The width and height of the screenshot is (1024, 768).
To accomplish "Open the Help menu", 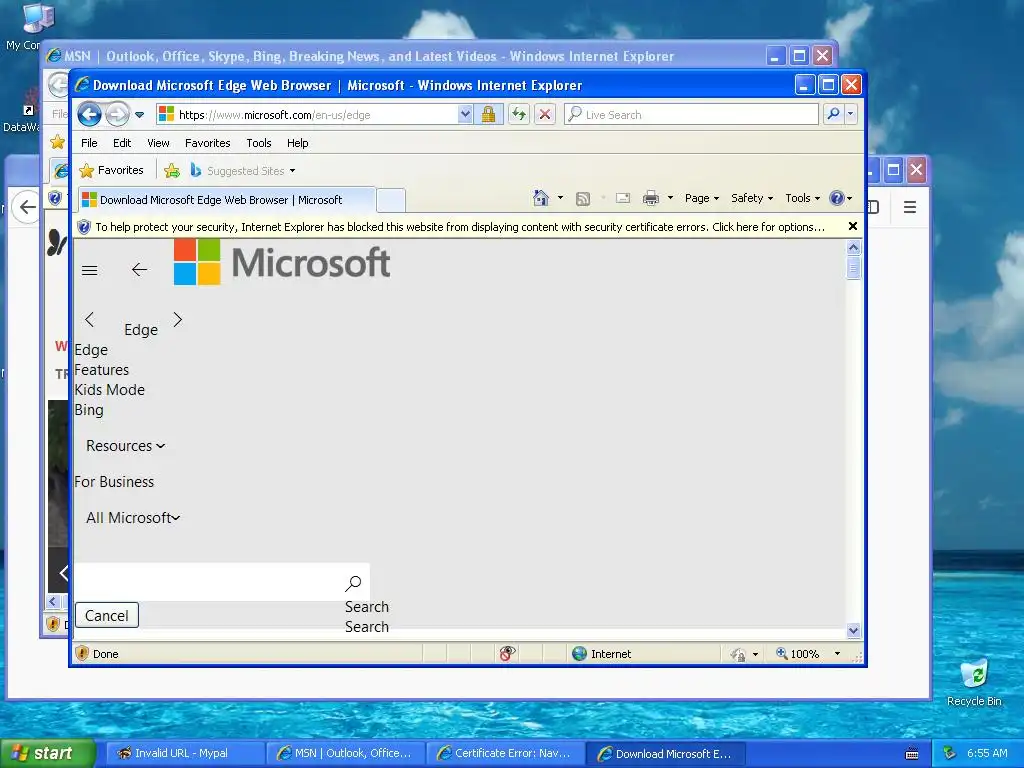I will pos(297,143).
